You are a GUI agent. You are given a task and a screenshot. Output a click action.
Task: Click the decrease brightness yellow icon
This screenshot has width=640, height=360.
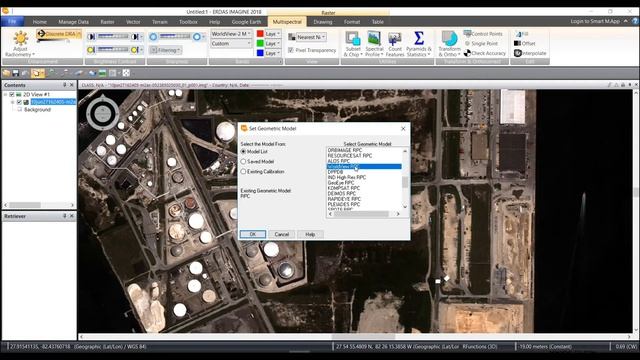pyautogui.click(x=91, y=50)
